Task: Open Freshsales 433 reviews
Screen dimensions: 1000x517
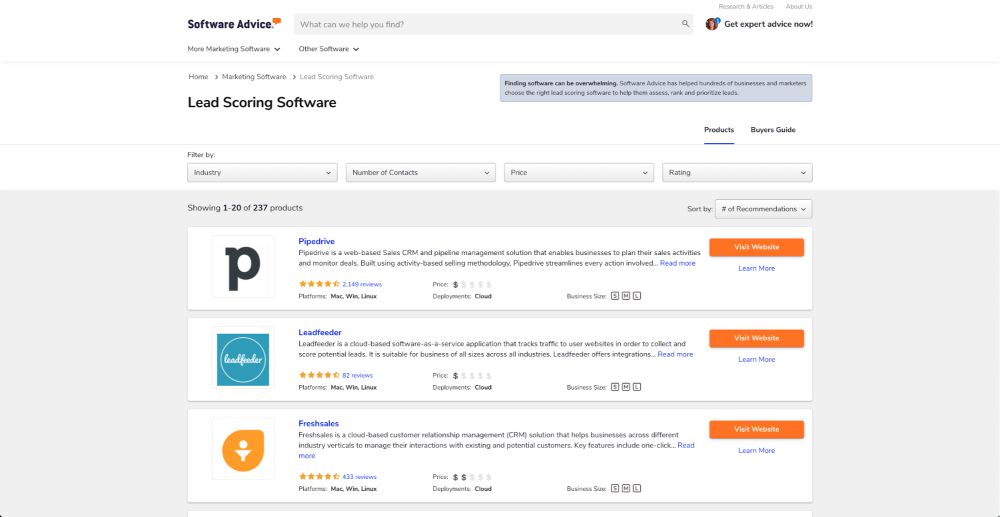Action: point(360,477)
